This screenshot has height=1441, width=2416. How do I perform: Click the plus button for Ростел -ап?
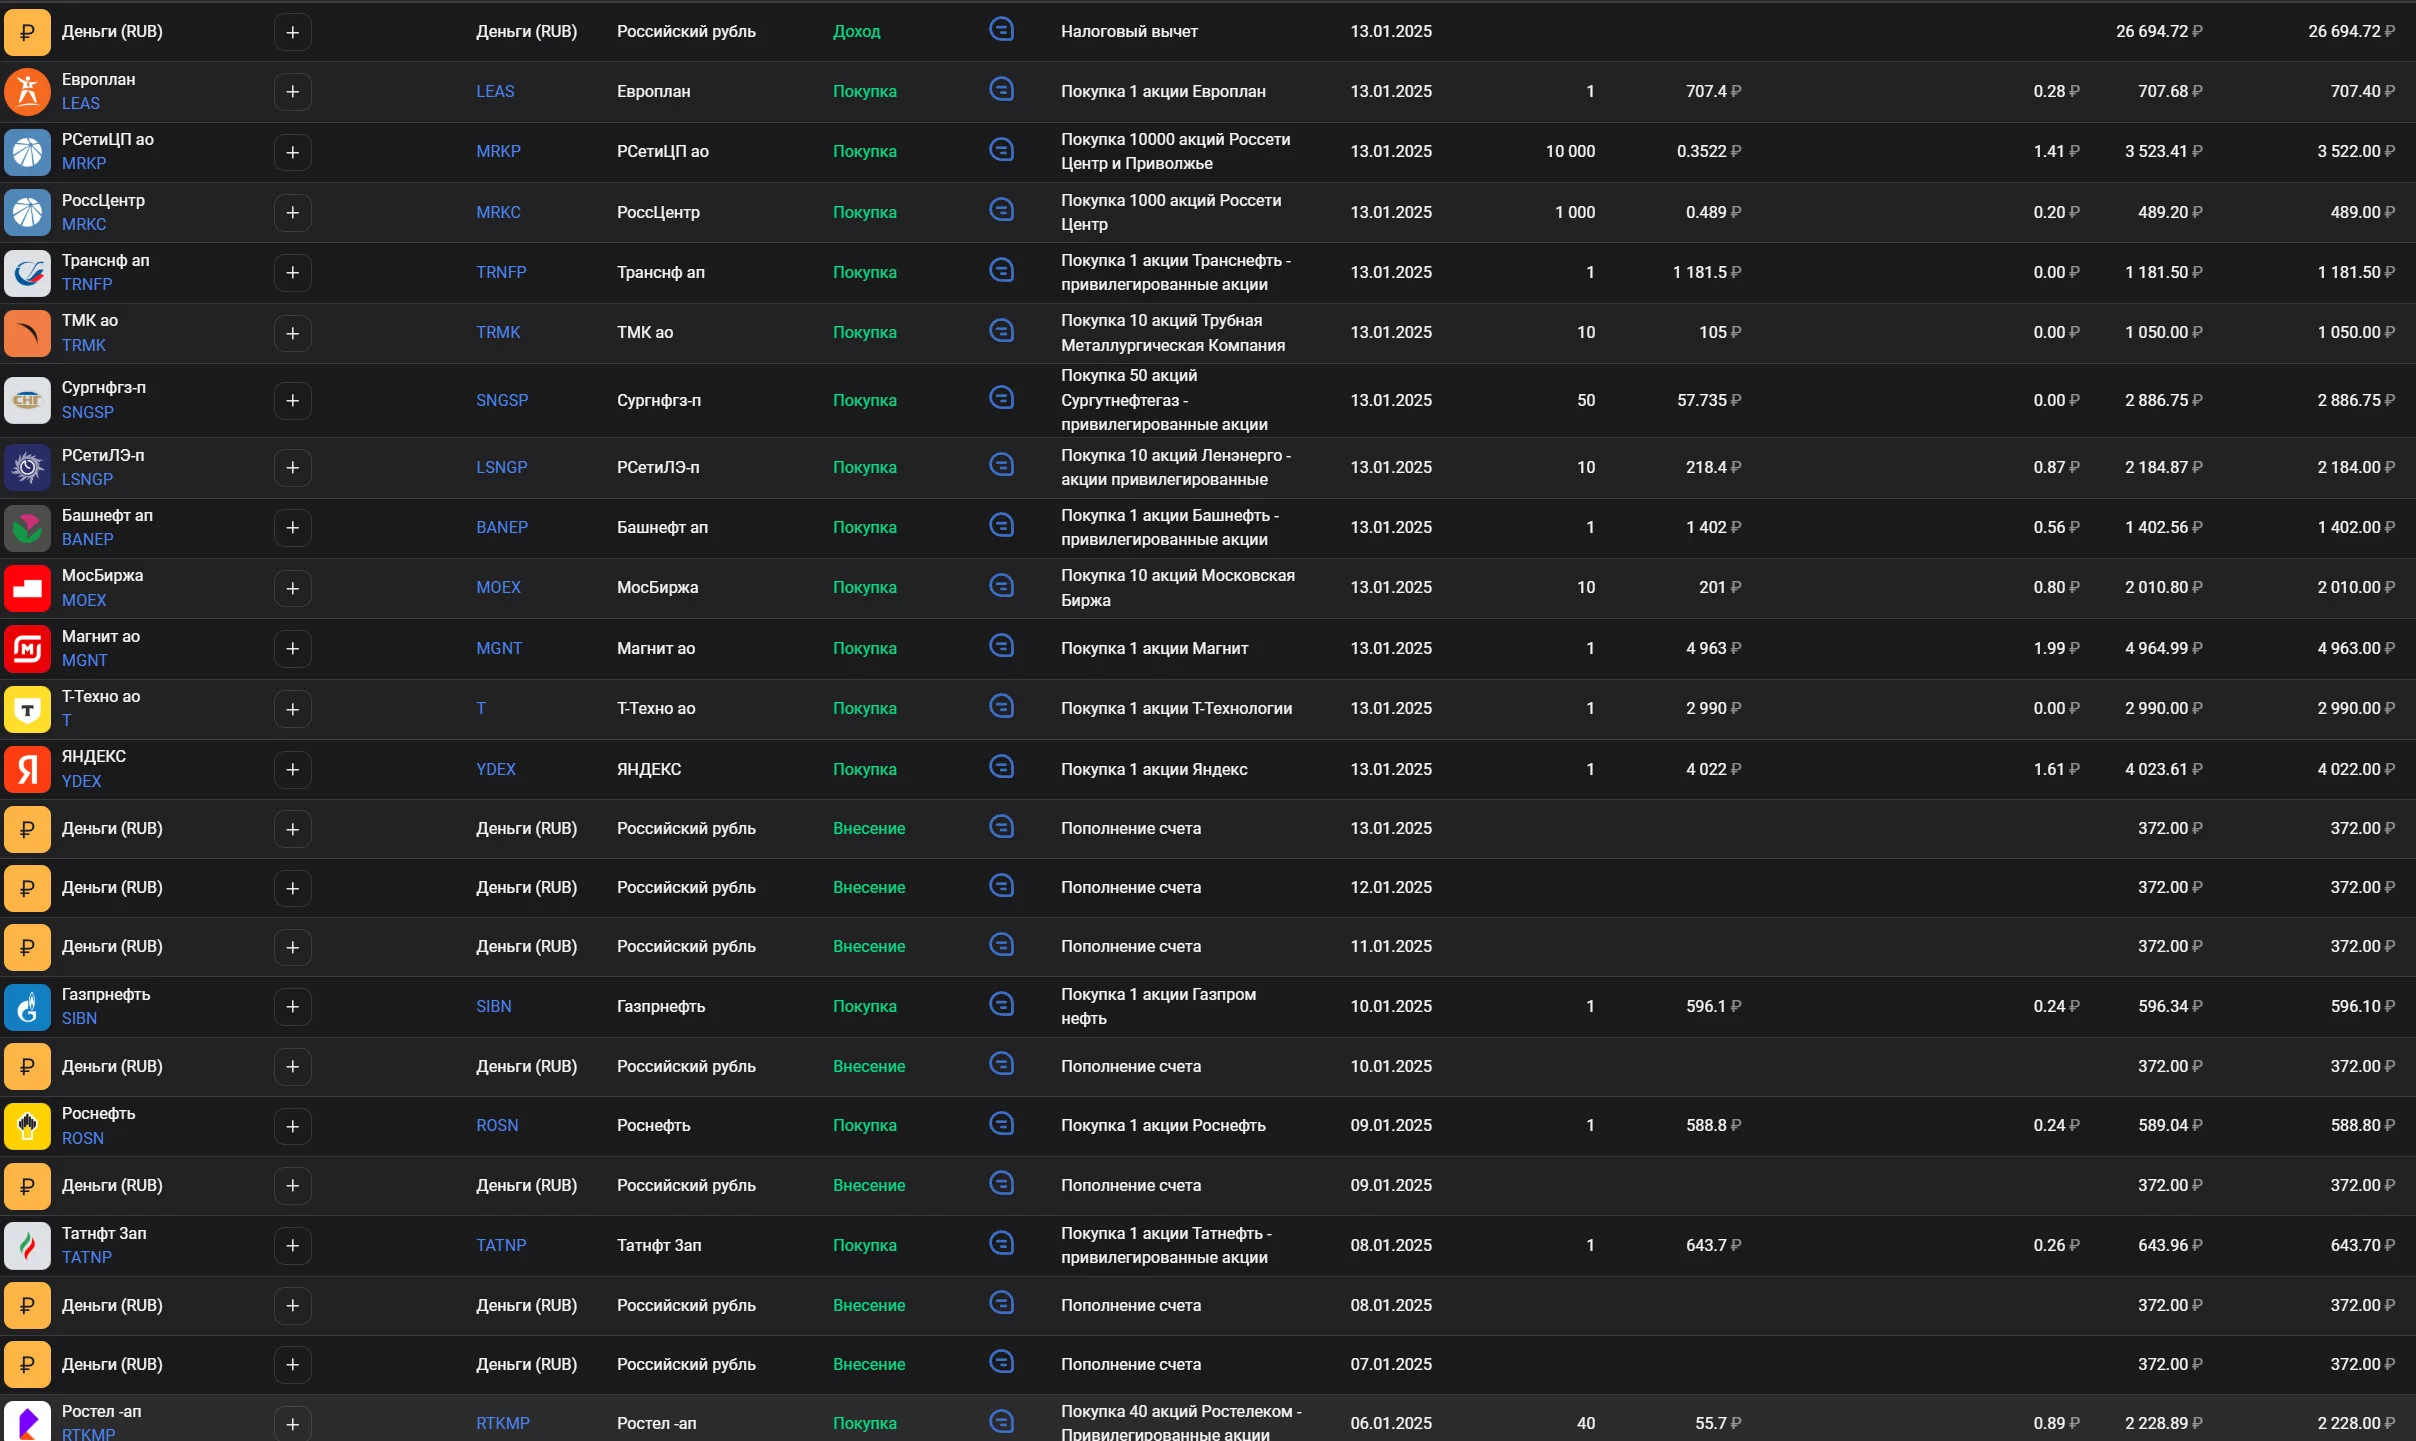point(292,1424)
